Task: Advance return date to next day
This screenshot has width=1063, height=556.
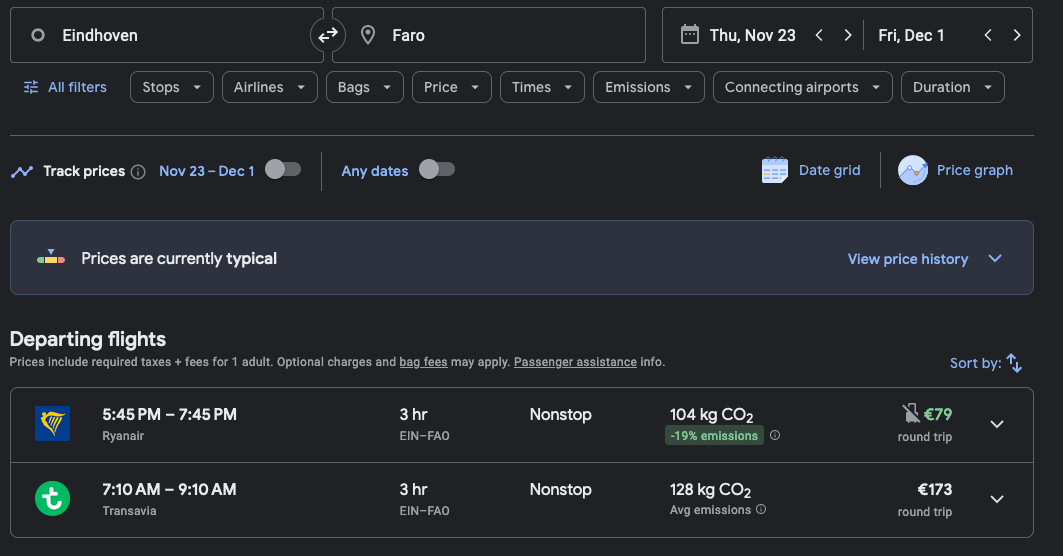Action: click(1016, 36)
